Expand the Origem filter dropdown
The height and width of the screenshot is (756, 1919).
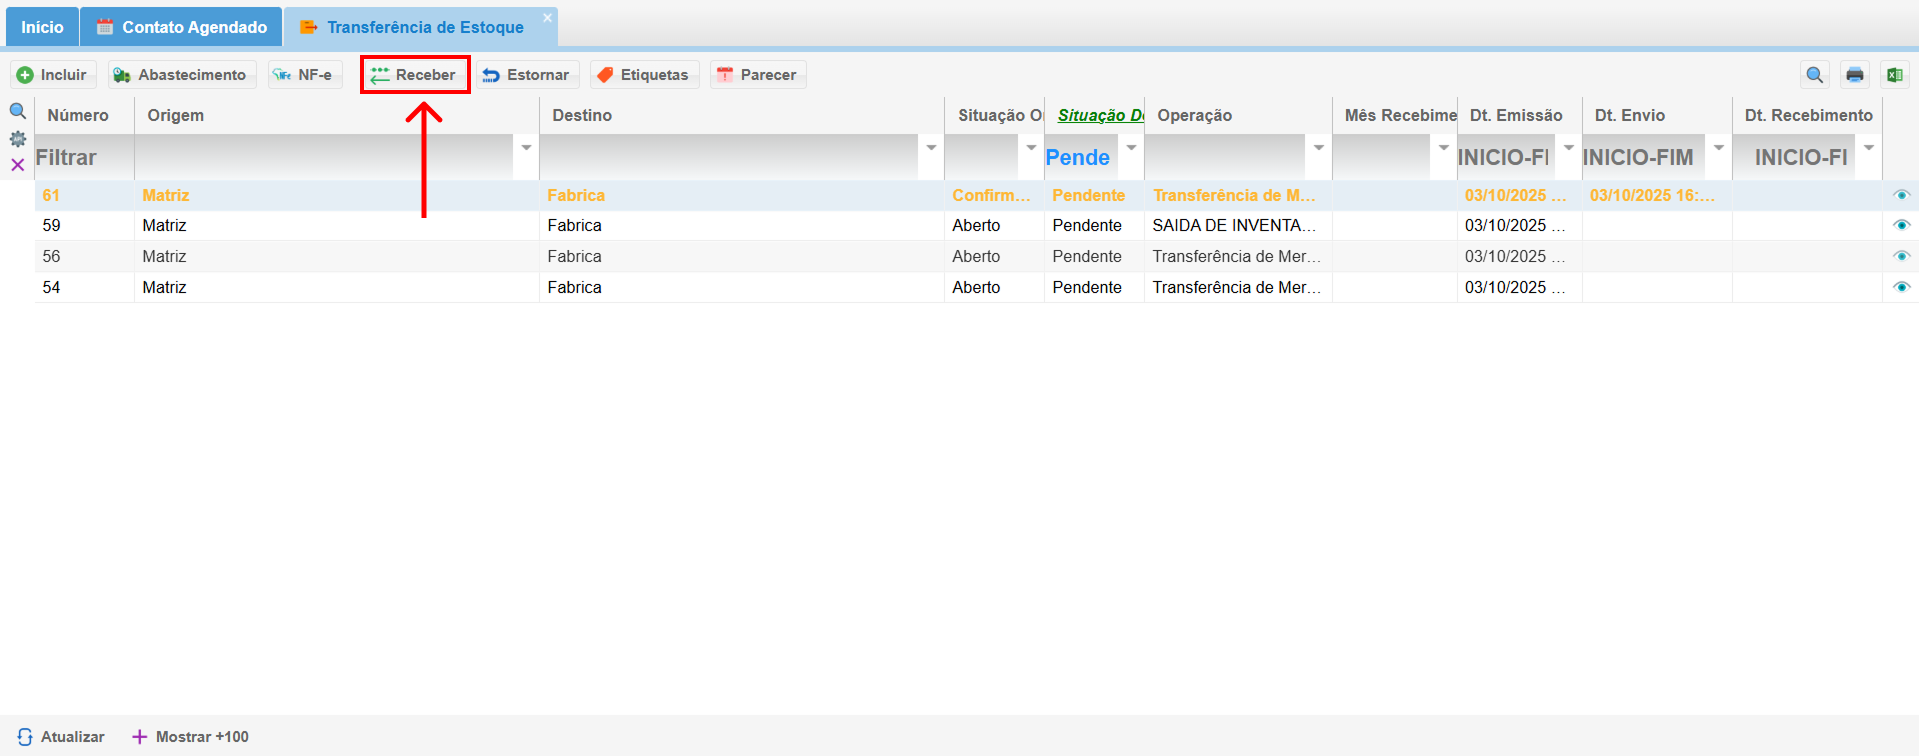click(x=526, y=148)
